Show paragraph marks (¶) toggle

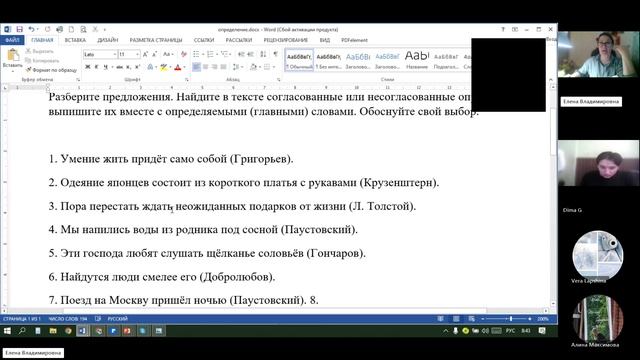(276, 54)
